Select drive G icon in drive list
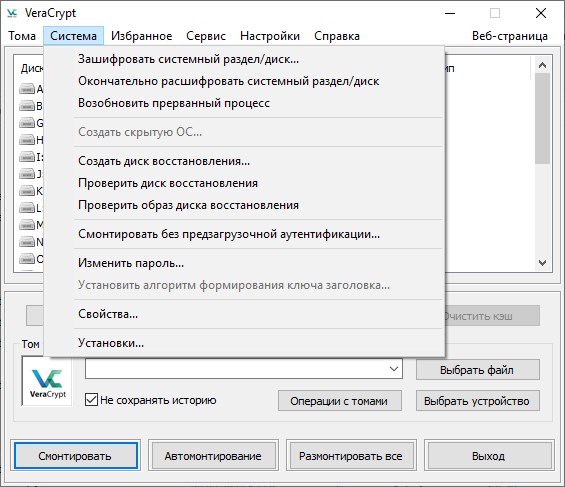This screenshot has height=487, width=565. coord(27,123)
